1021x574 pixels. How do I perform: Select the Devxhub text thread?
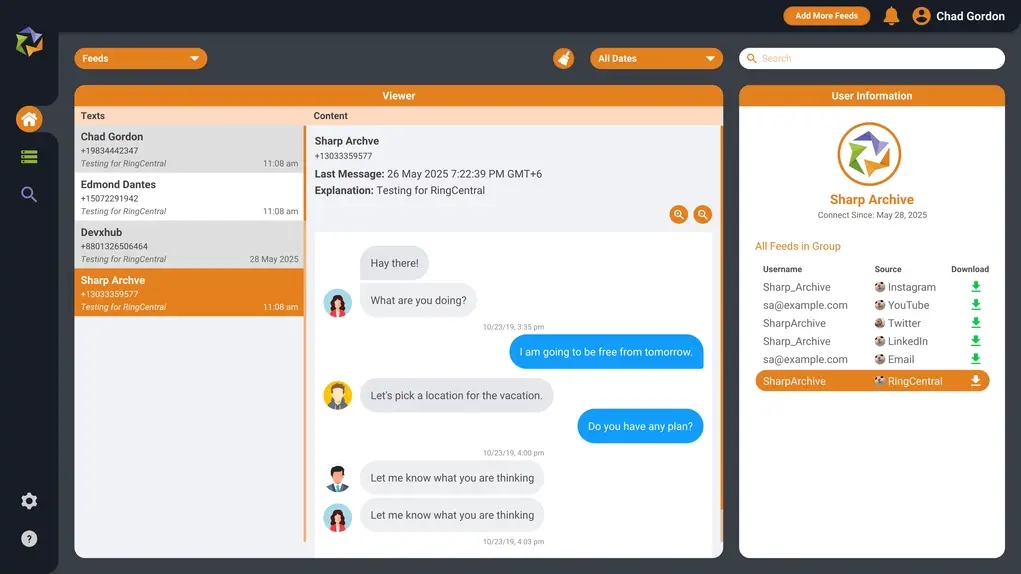(x=189, y=245)
